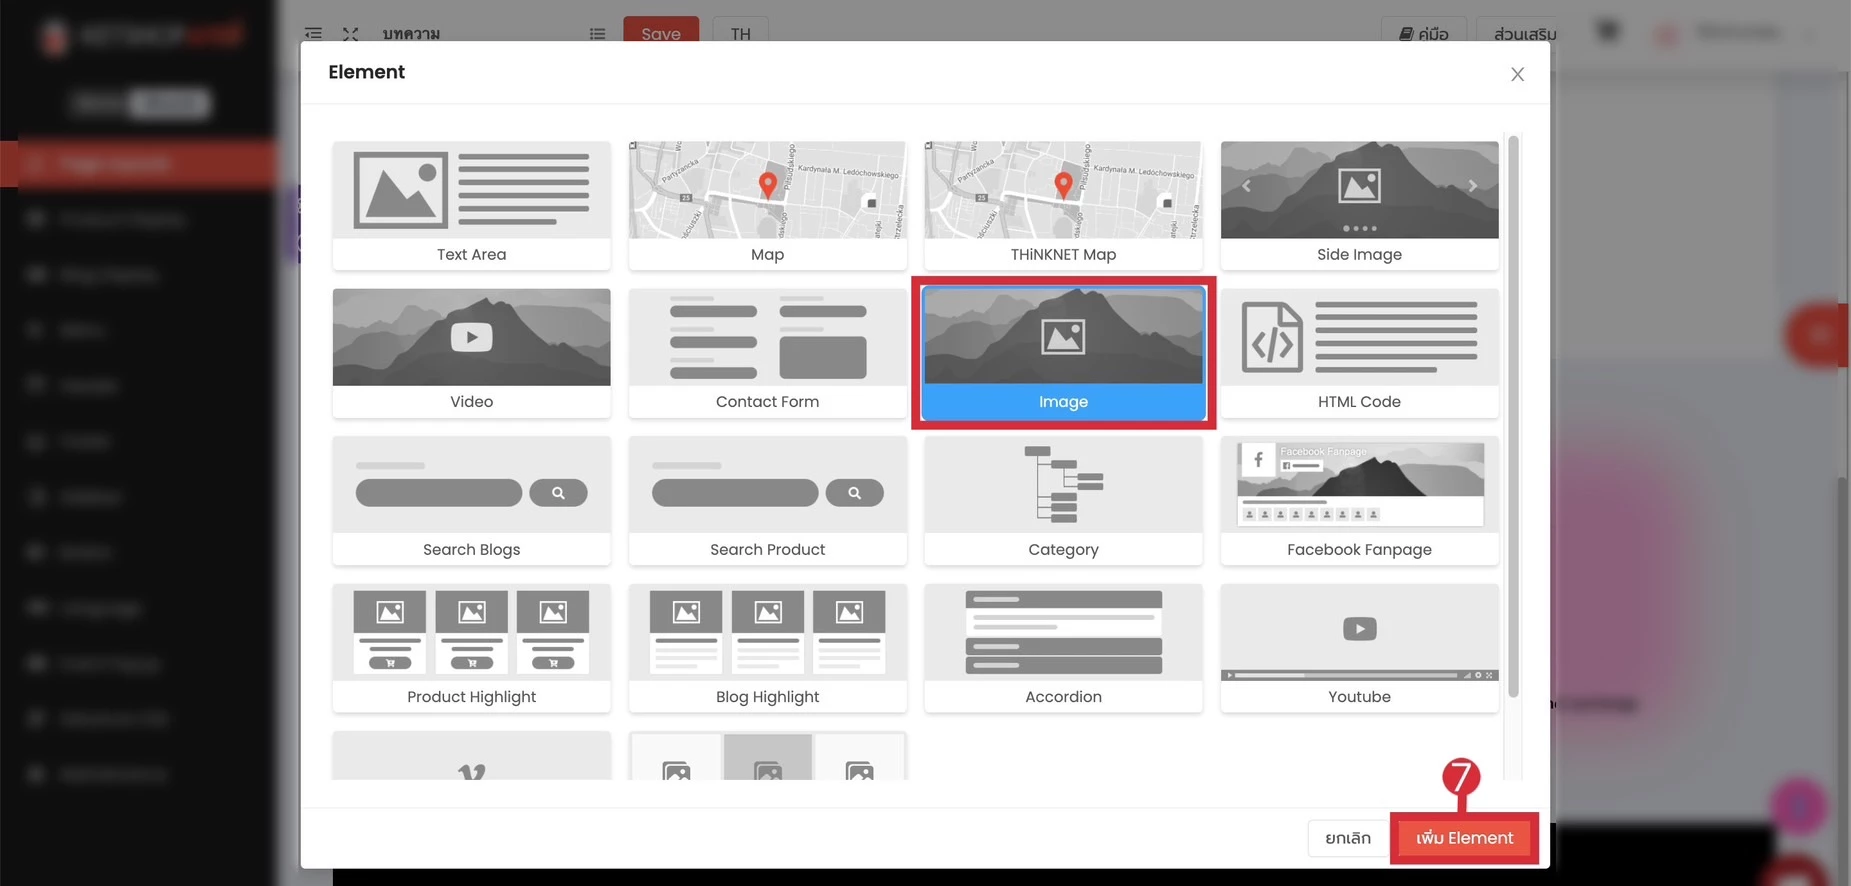Pick the THiNKNET Map element

(1063, 205)
